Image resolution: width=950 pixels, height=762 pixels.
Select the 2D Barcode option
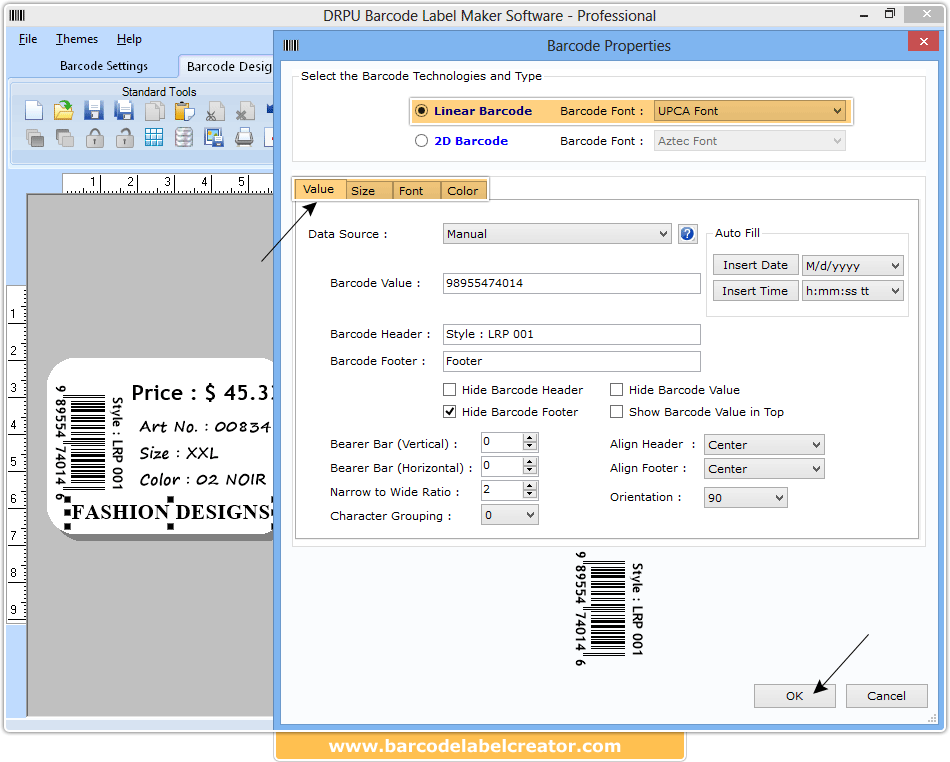(422, 140)
